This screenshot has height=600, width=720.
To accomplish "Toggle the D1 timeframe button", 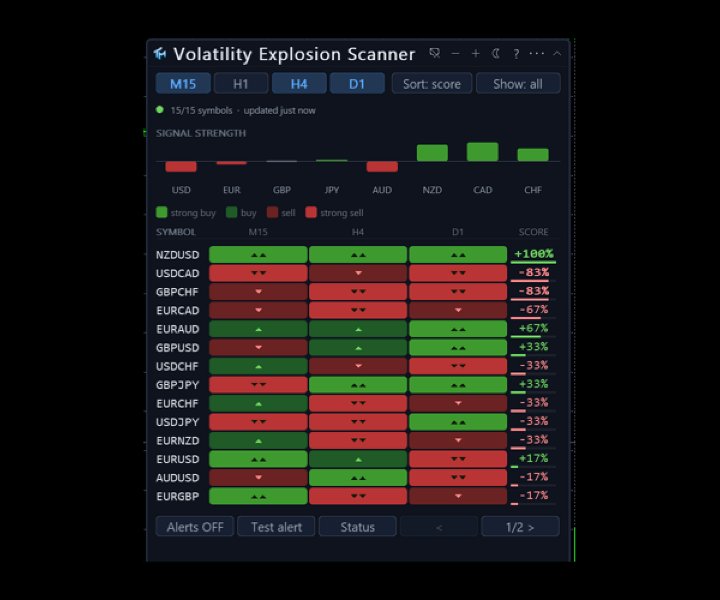I will (357, 84).
